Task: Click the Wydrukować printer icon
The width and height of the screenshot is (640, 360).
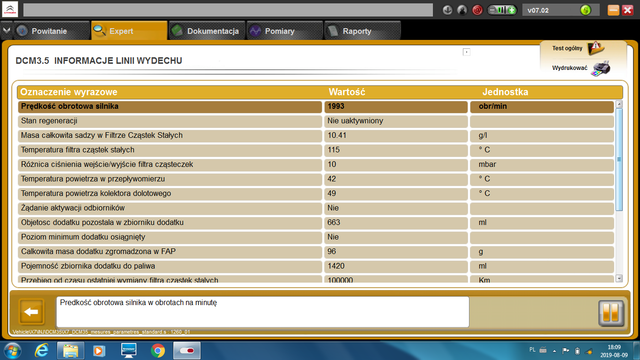Action: click(x=601, y=69)
